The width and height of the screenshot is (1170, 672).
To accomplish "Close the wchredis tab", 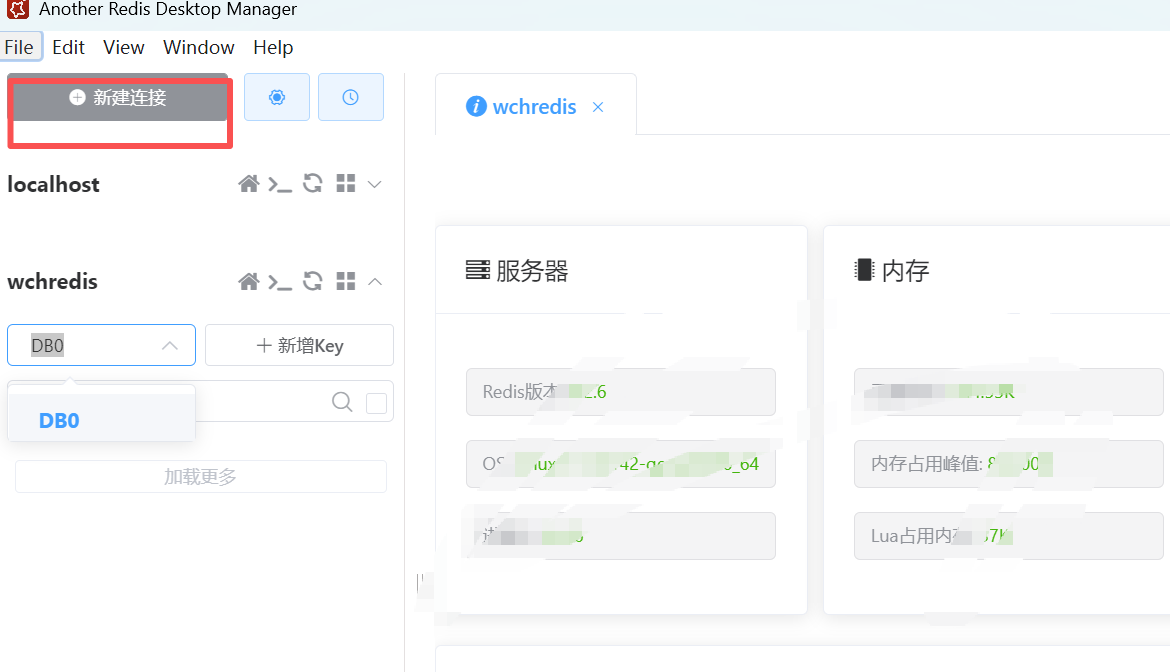I will pos(598,107).
